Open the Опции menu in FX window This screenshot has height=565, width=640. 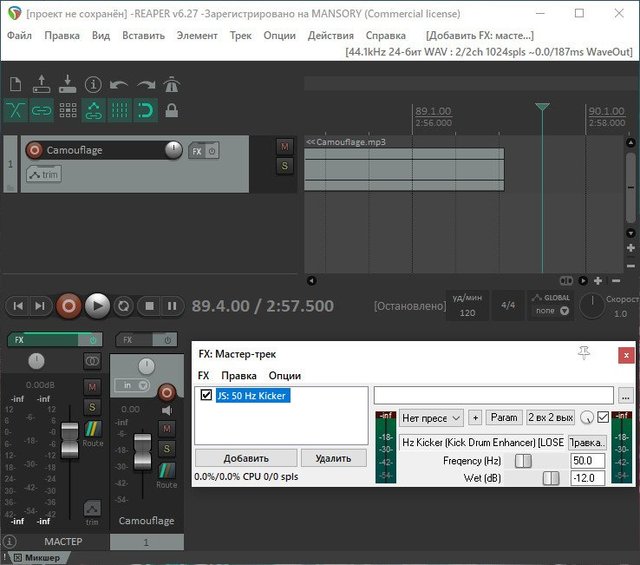pyautogui.click(x=285, y=375)
